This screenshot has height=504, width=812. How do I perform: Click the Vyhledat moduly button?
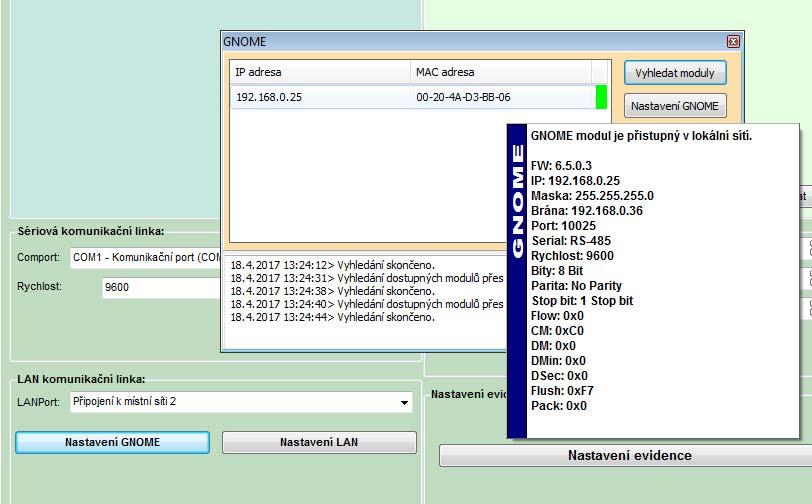point(675,73)
